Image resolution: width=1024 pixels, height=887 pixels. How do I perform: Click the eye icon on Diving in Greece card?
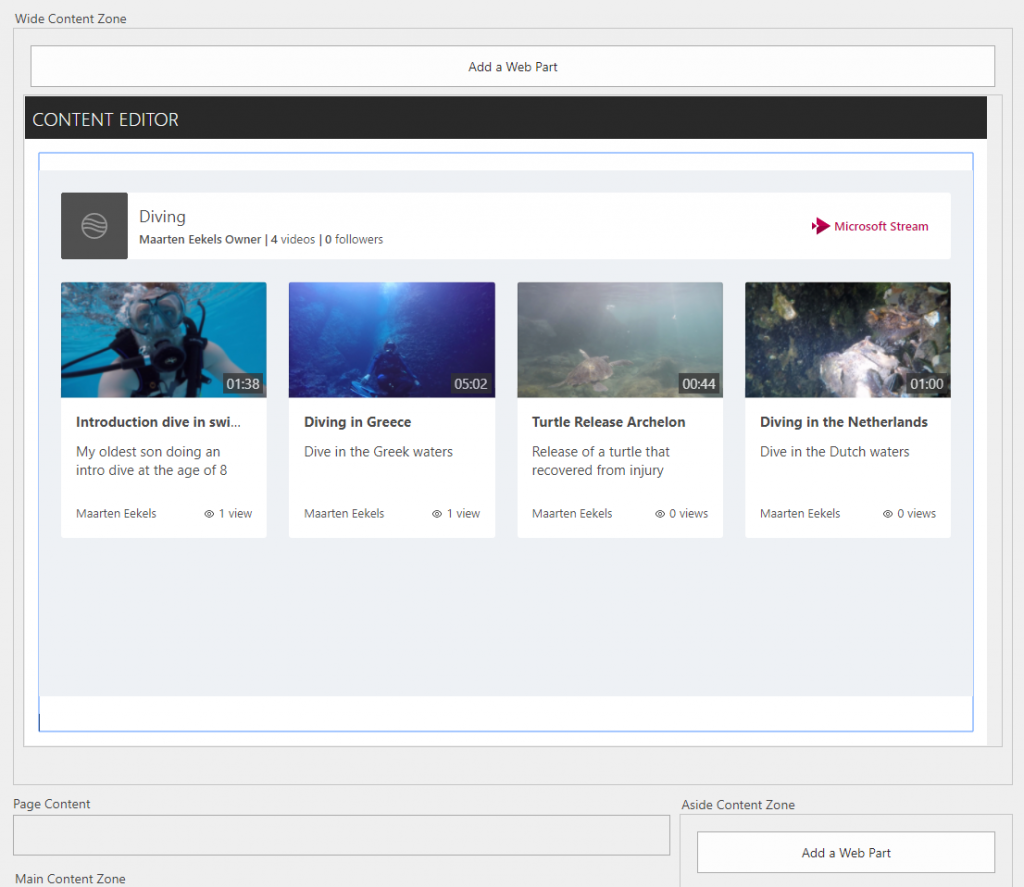[x=437, y=514]
